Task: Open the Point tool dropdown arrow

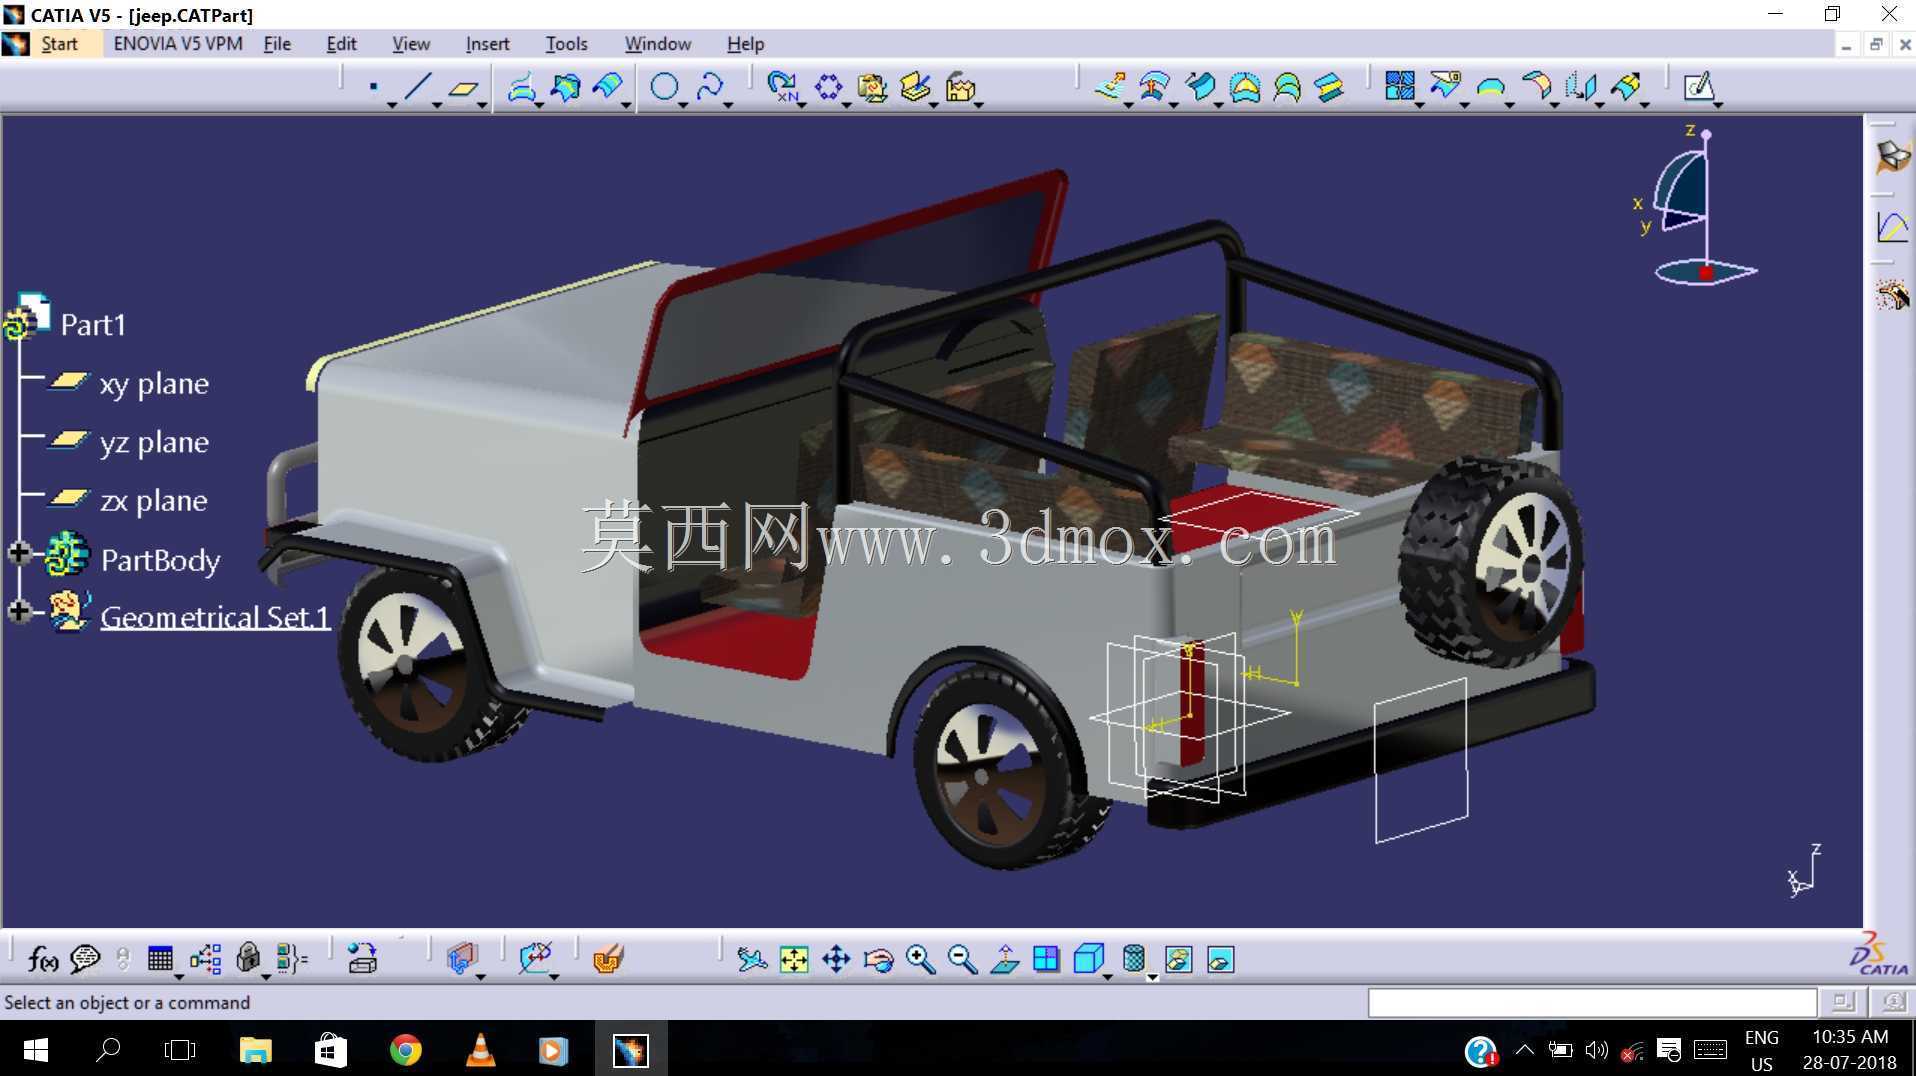Action: coord(392,105)
